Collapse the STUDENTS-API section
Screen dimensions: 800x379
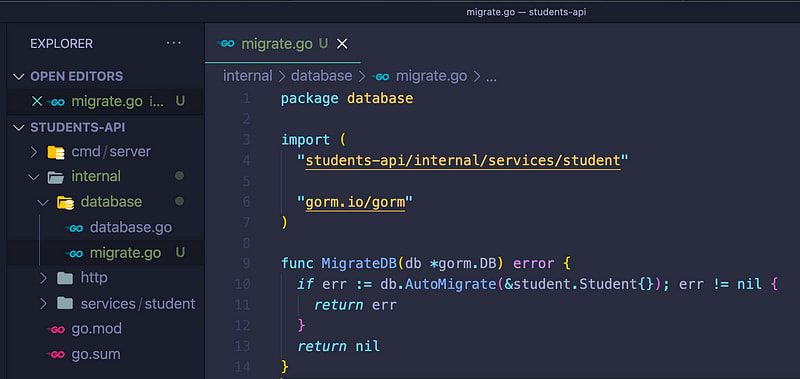19,128
